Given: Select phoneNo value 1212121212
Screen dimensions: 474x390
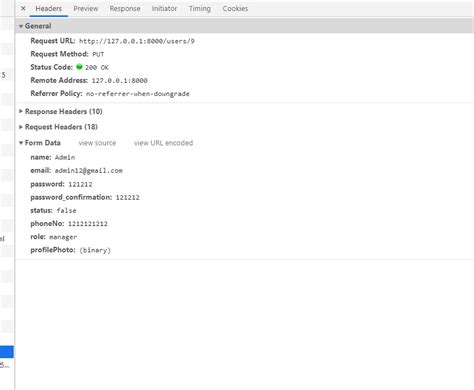Looking at the screenshot, I should pyautogui.click(x=88, y=224).
